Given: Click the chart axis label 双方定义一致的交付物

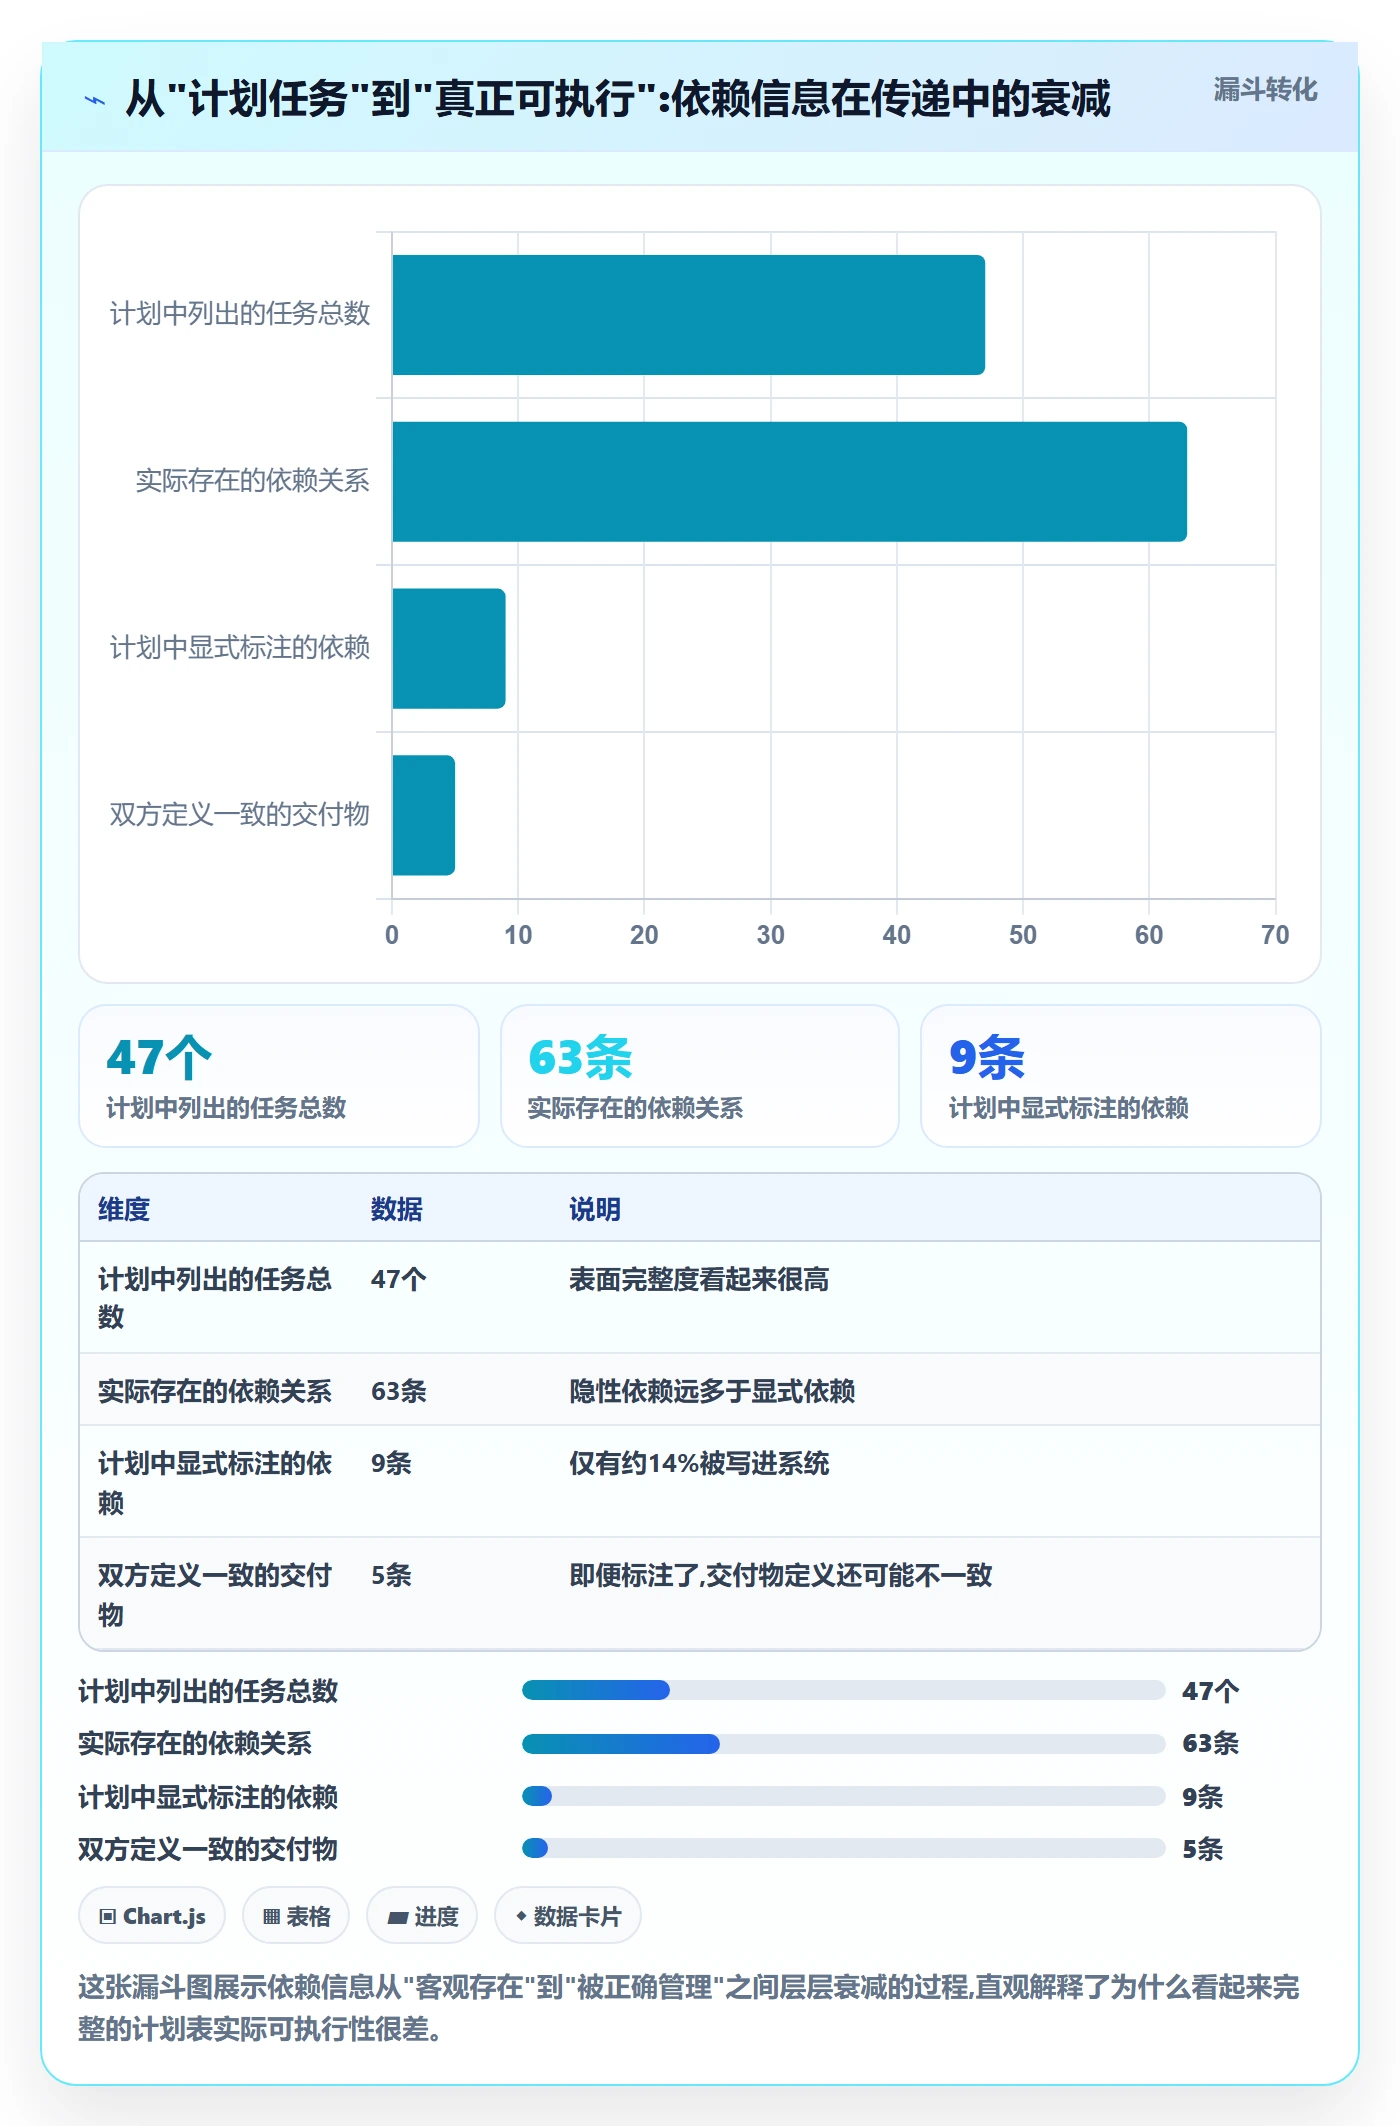Looking at the screenshot, I should click(x=240, y=815).
